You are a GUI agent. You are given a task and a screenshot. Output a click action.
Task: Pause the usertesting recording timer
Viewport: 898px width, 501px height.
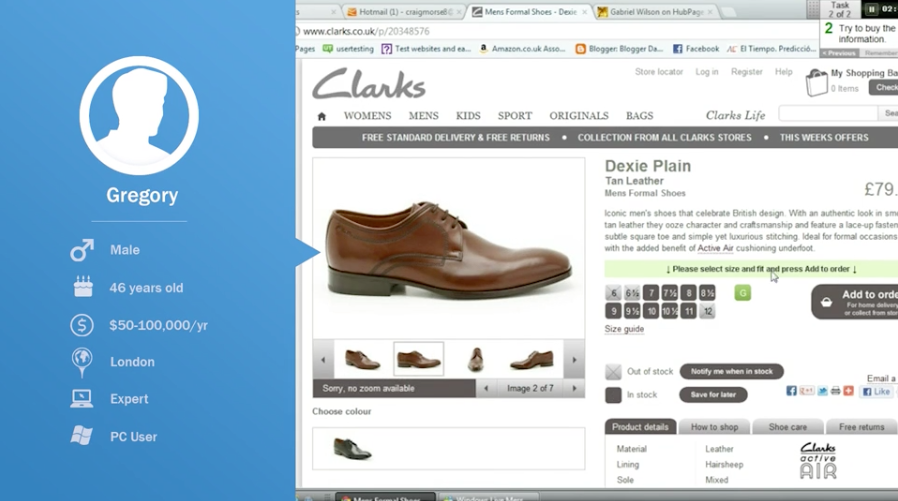tap(872, 9)
